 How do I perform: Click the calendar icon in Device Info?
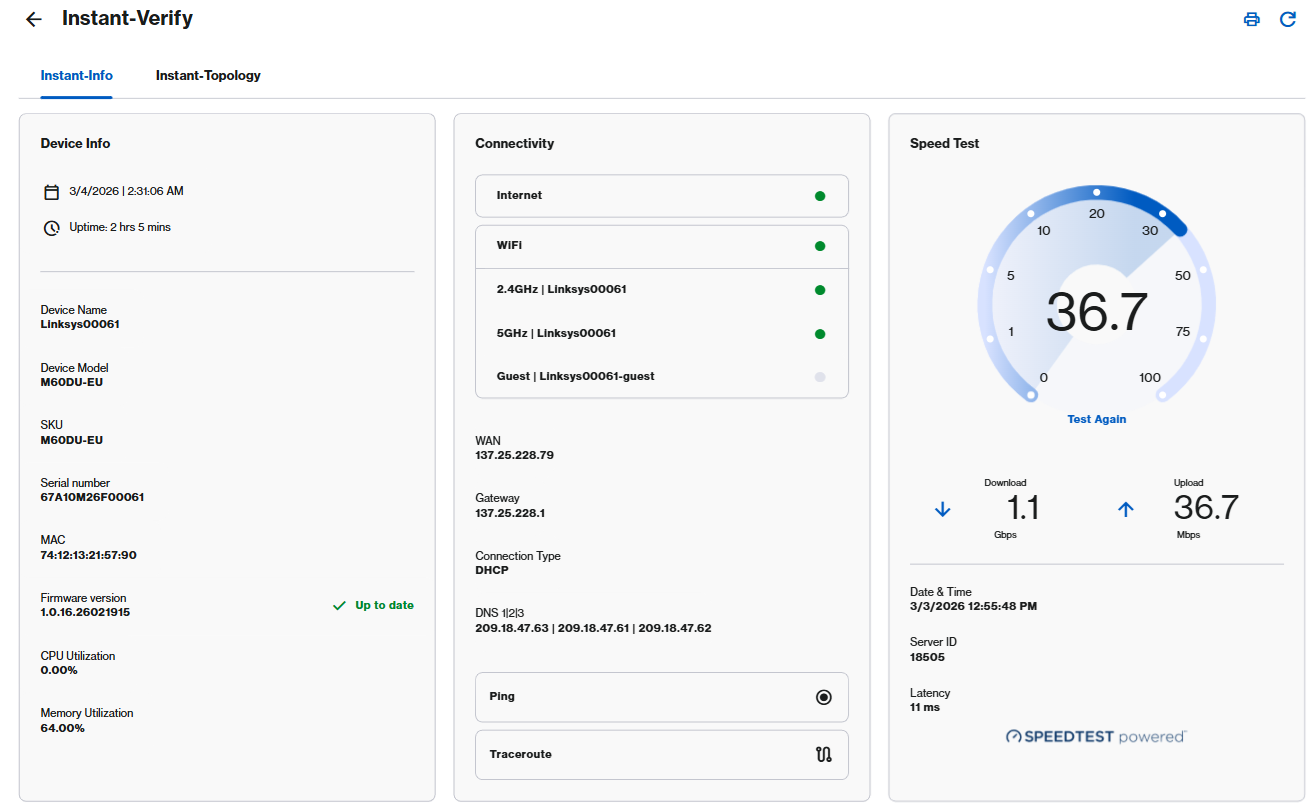point(51,190)
